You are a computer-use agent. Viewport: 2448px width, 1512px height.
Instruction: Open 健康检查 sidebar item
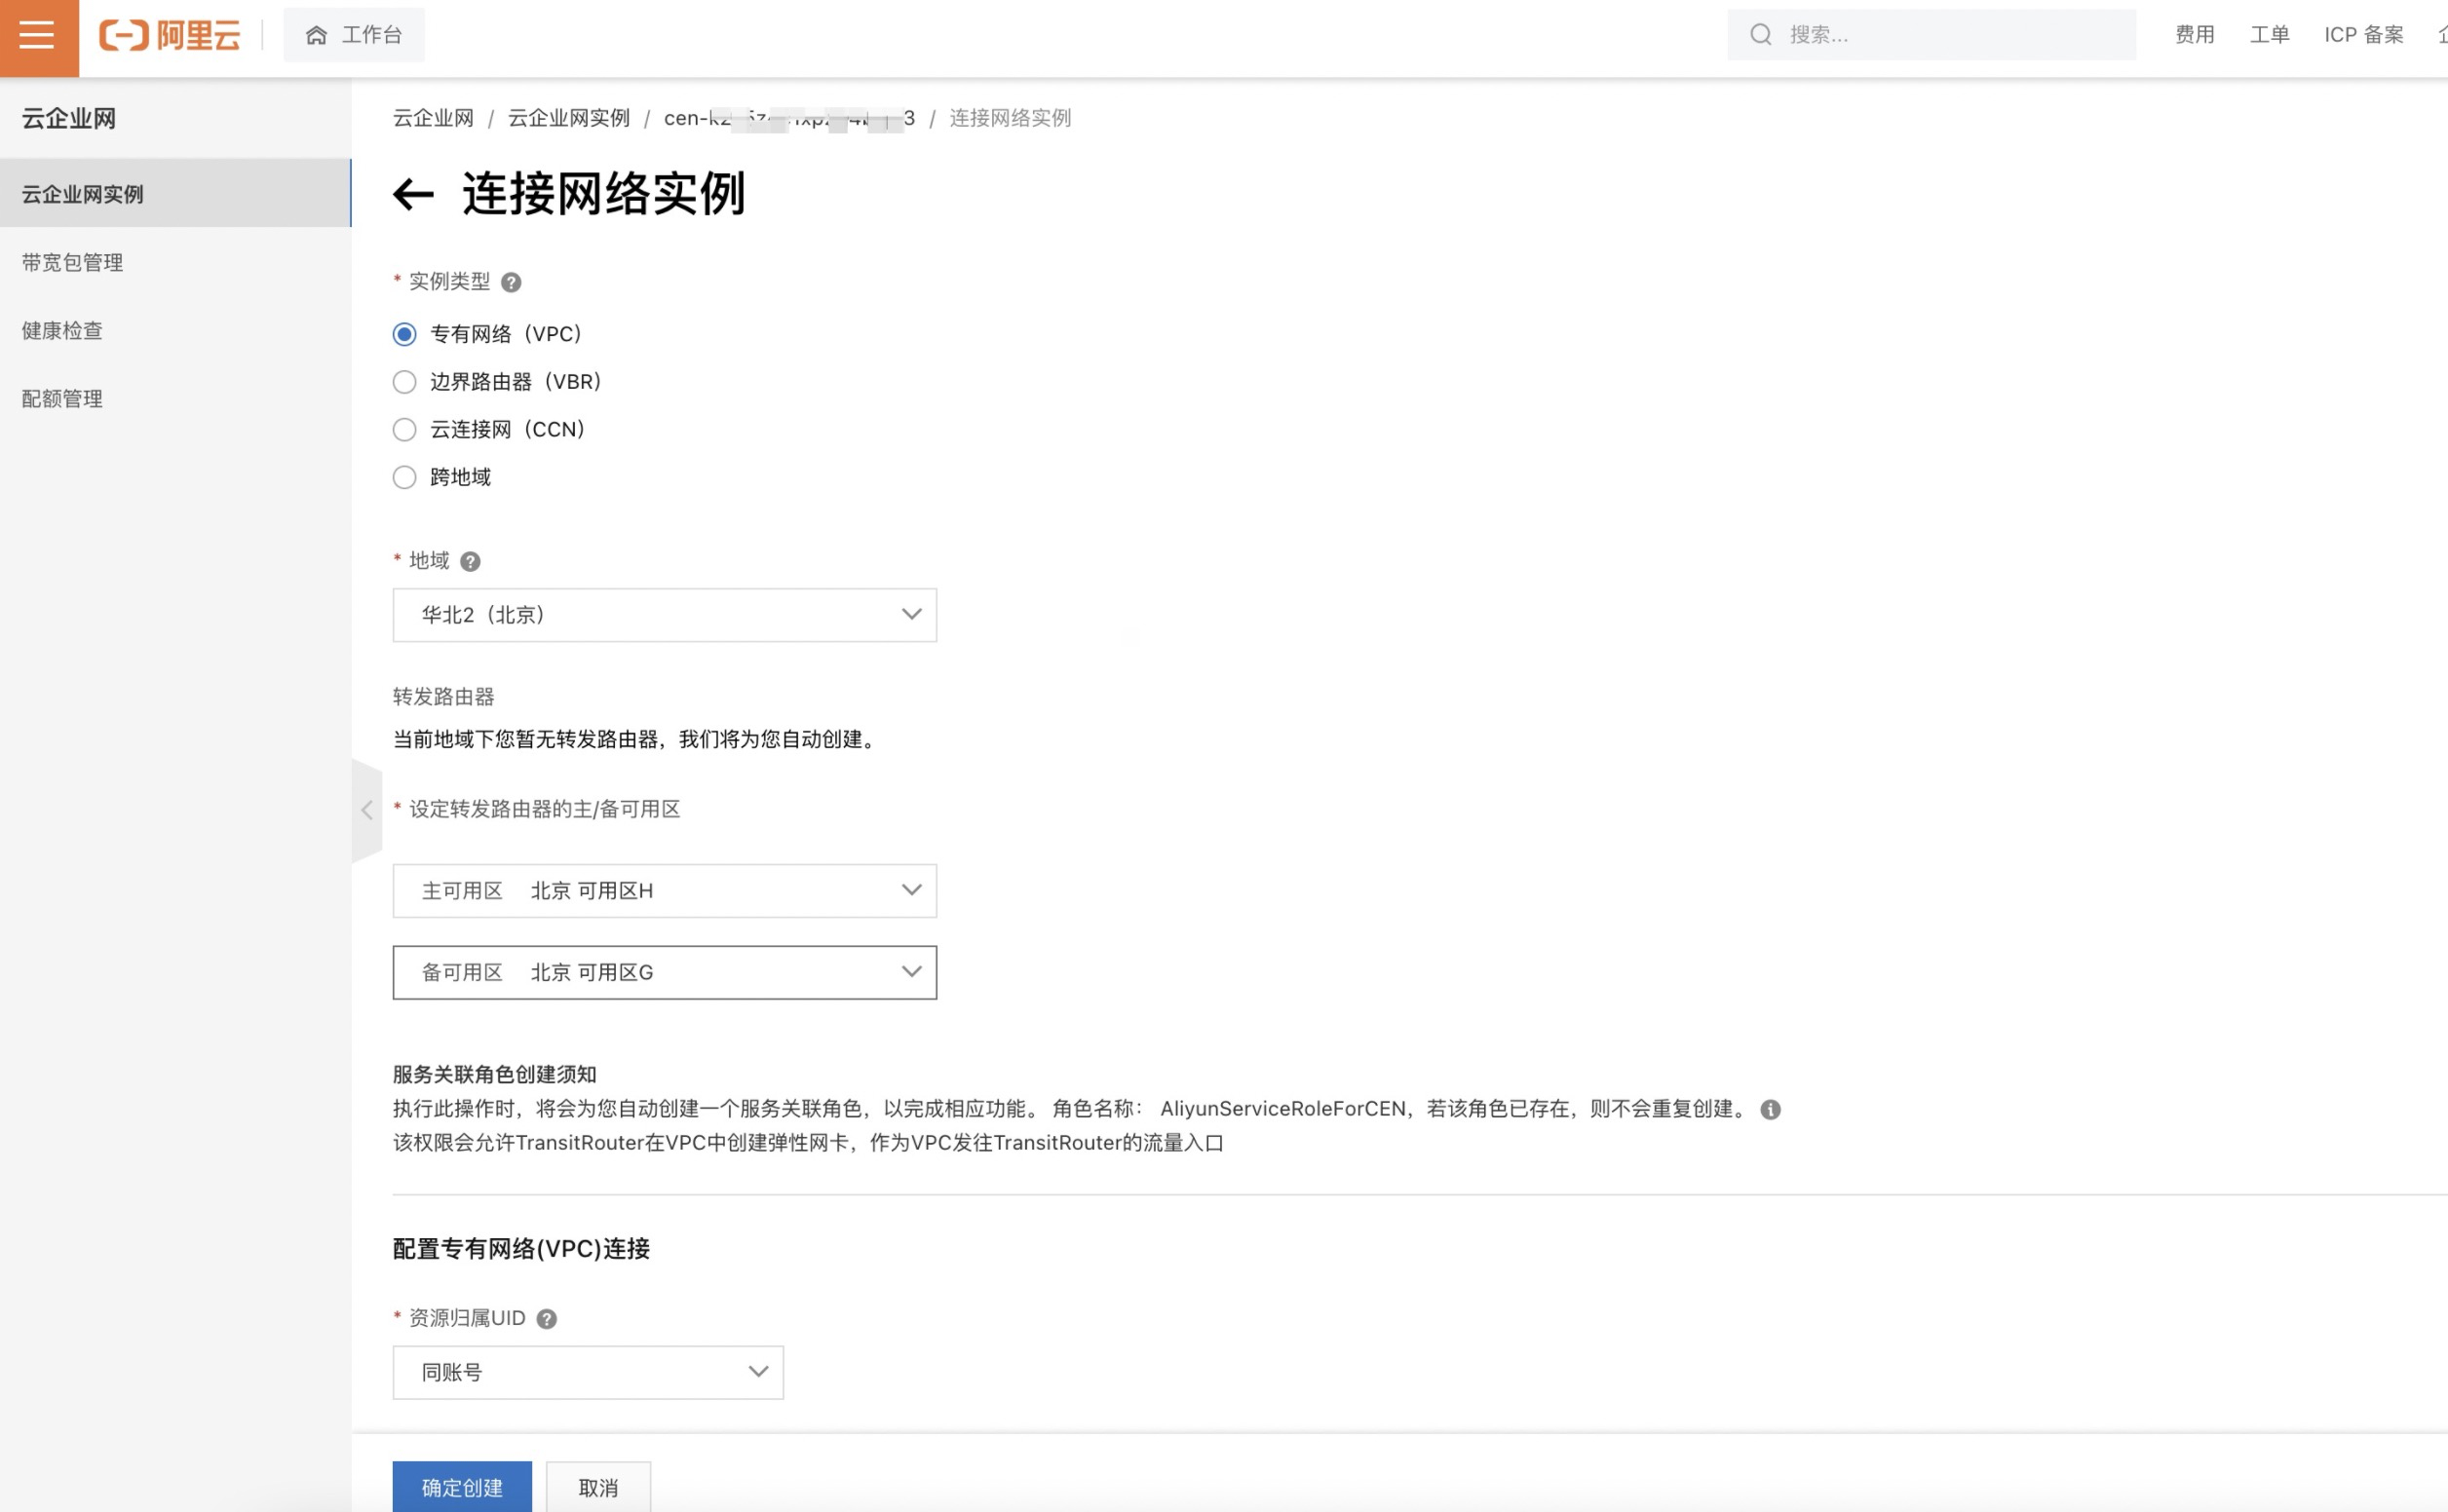(x=62, y=331)
